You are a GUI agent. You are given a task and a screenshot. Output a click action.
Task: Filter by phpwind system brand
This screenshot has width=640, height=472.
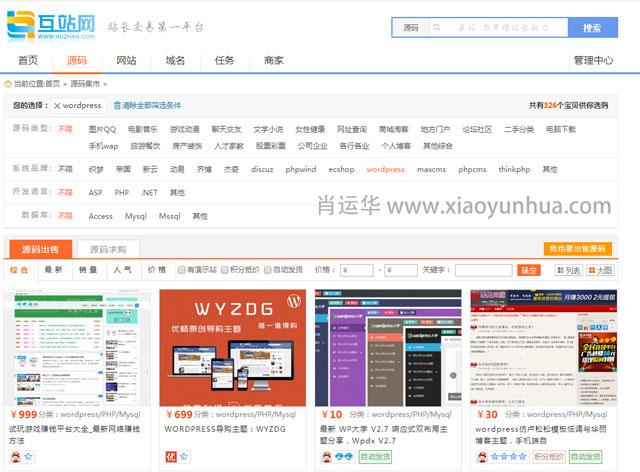pos(301,169)
